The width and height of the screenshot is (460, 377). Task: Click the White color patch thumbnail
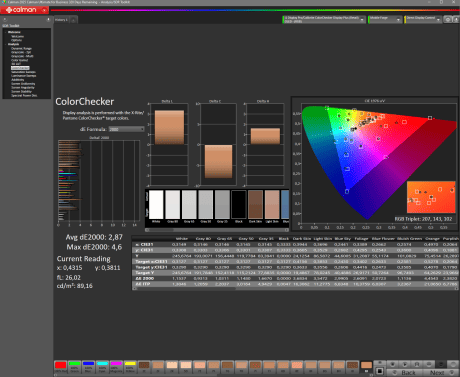click(x=156, y=204)
